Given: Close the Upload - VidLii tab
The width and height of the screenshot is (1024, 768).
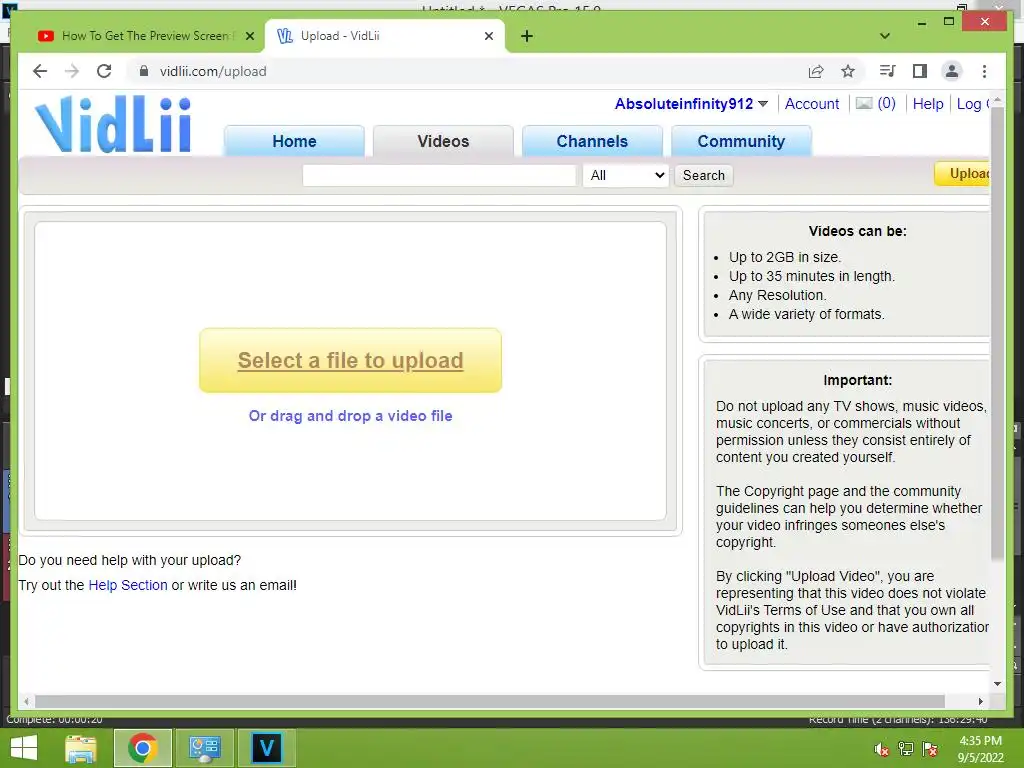Looking at the screenshot, I should pos(488,36).
